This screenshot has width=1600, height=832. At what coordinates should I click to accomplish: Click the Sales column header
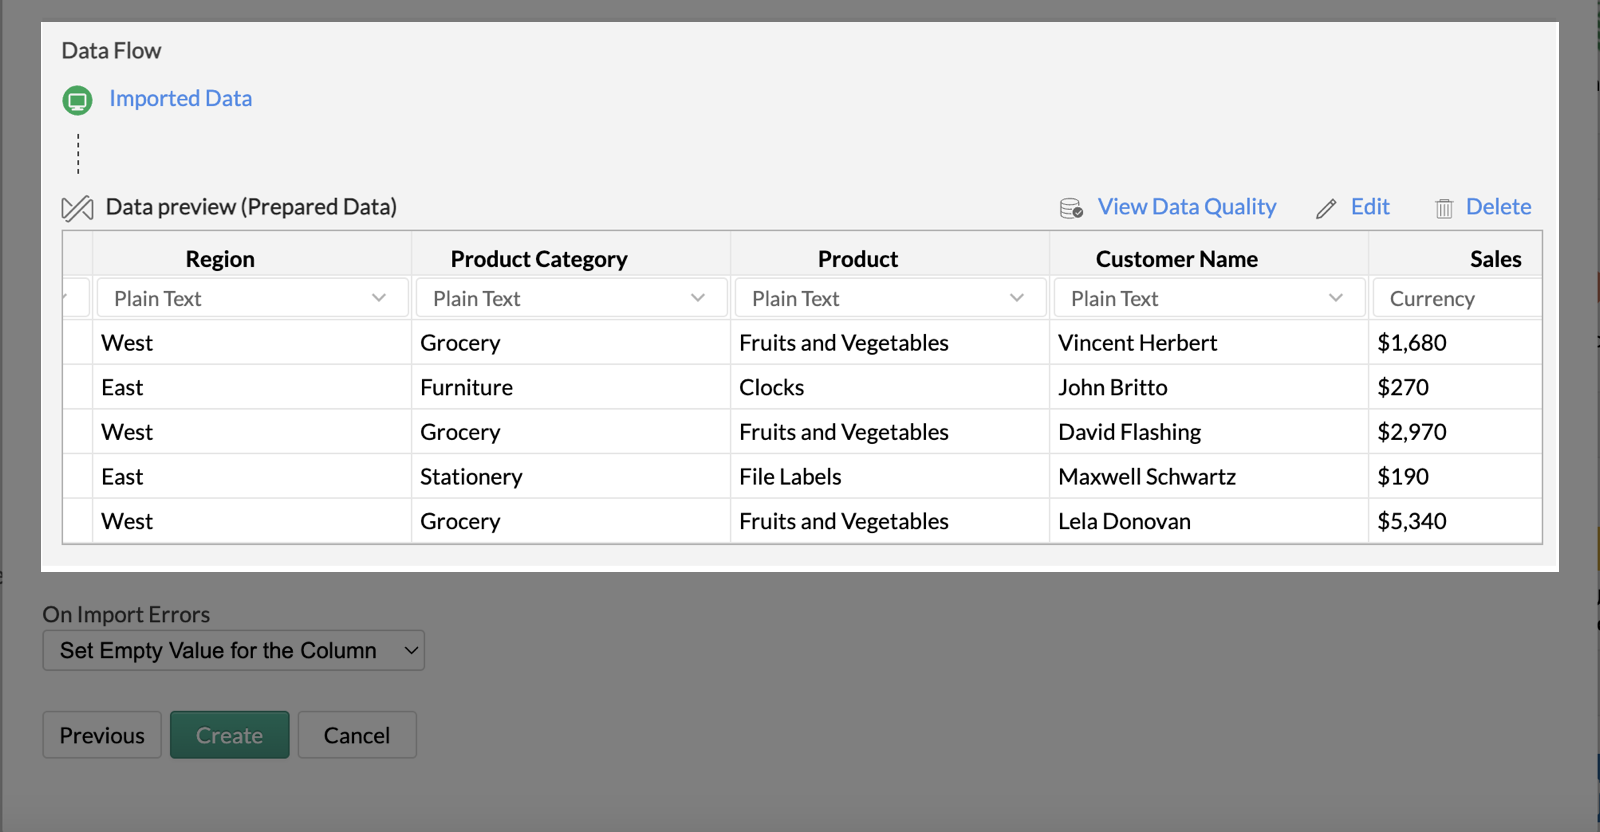click(x=1494, y=259)
